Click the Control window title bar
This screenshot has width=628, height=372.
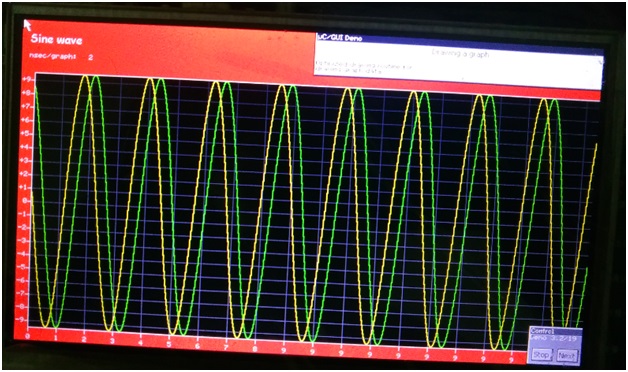(x=556, y=331)
